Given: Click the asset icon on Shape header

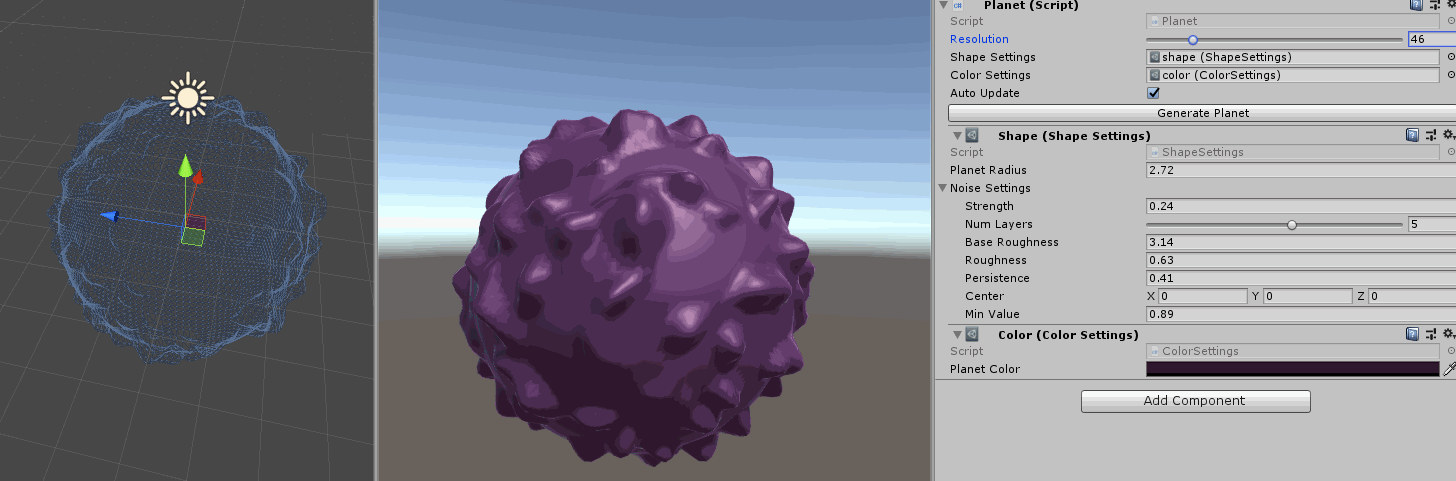Looking at the screenshot, I should (972, 135).
